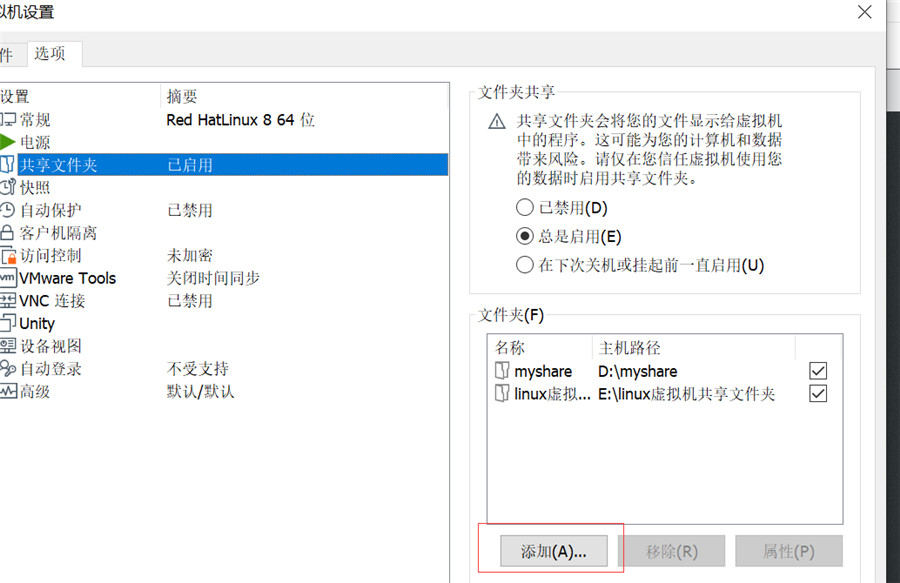Click the 属性(P) button

point(789,551)
